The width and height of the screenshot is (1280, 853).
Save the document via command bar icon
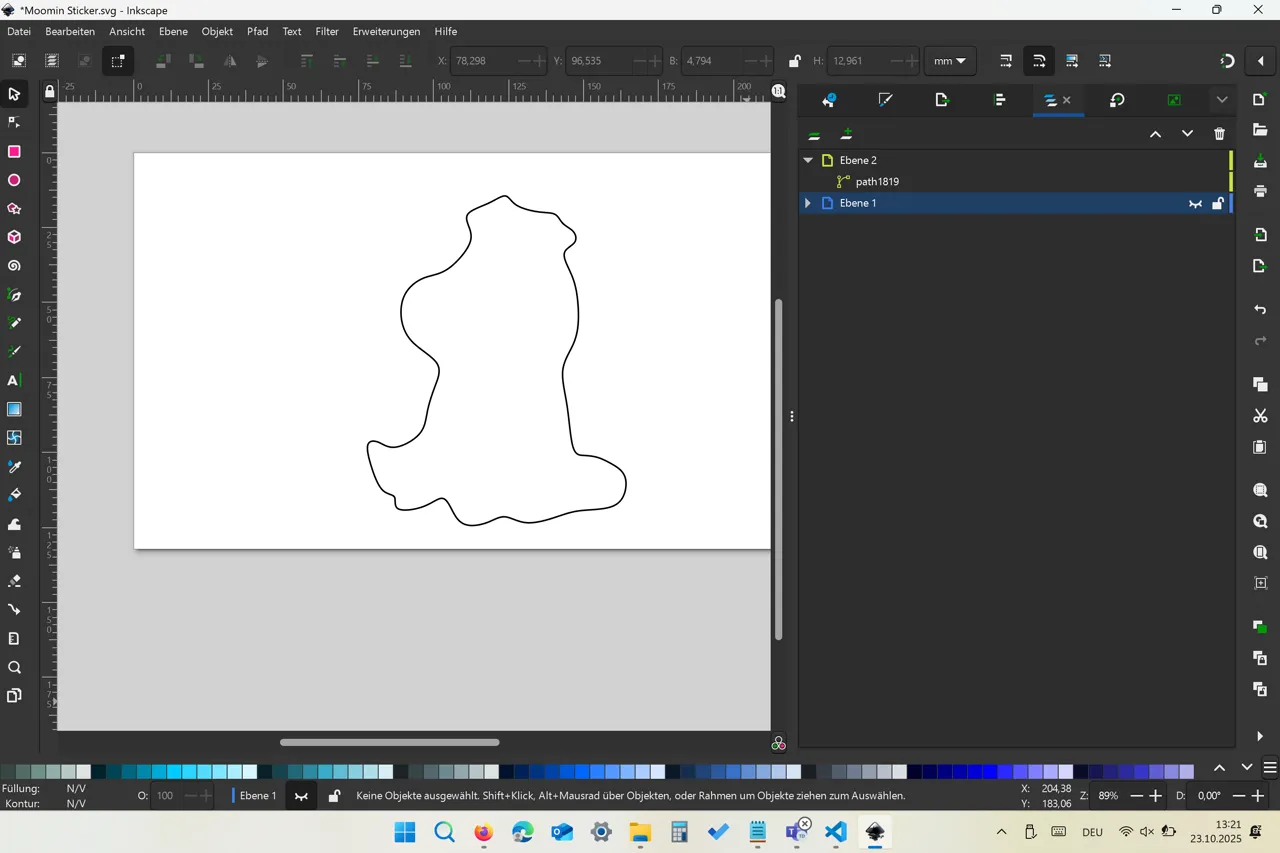pyautogui.click(x=1260, y=161)
